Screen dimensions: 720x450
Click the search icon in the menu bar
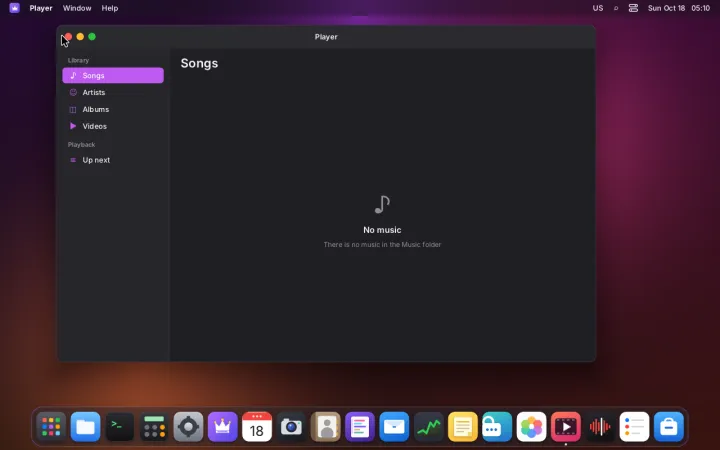pos(616,8)
